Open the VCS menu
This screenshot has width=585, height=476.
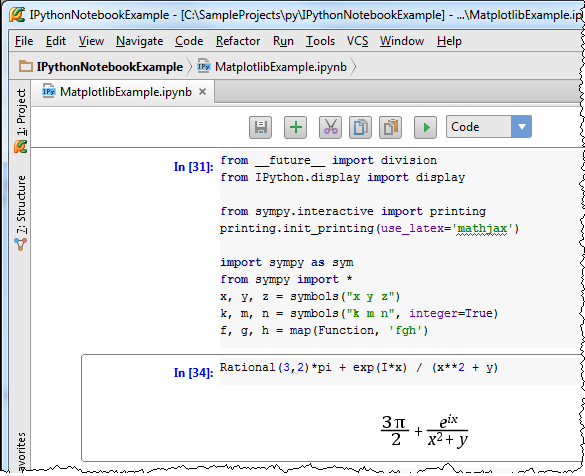pos(357,41)
